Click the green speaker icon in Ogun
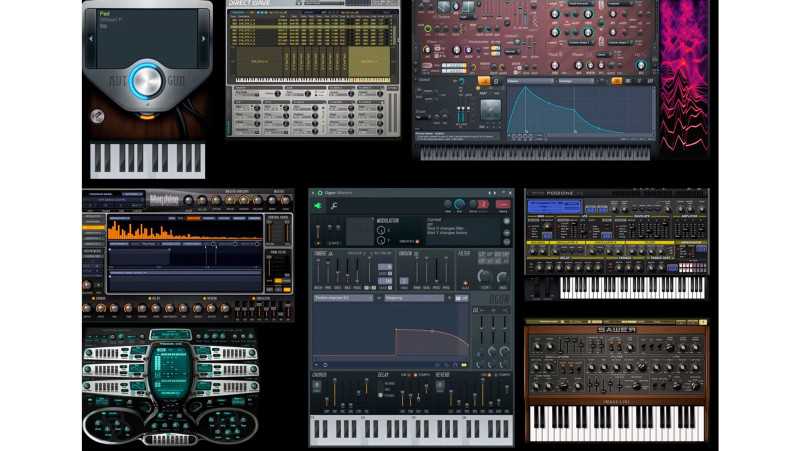Image resolution: width=800 pixels, height=451 pixels. click(x=318, y=206)
